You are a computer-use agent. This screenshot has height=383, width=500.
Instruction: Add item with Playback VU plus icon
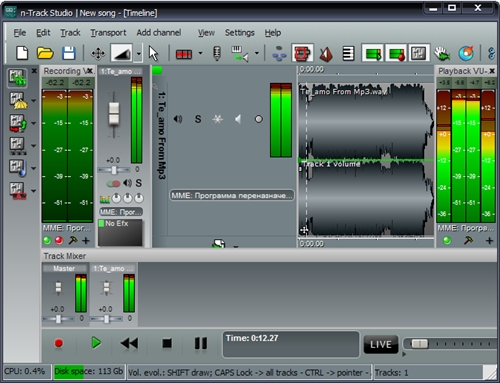coord(489,240)
